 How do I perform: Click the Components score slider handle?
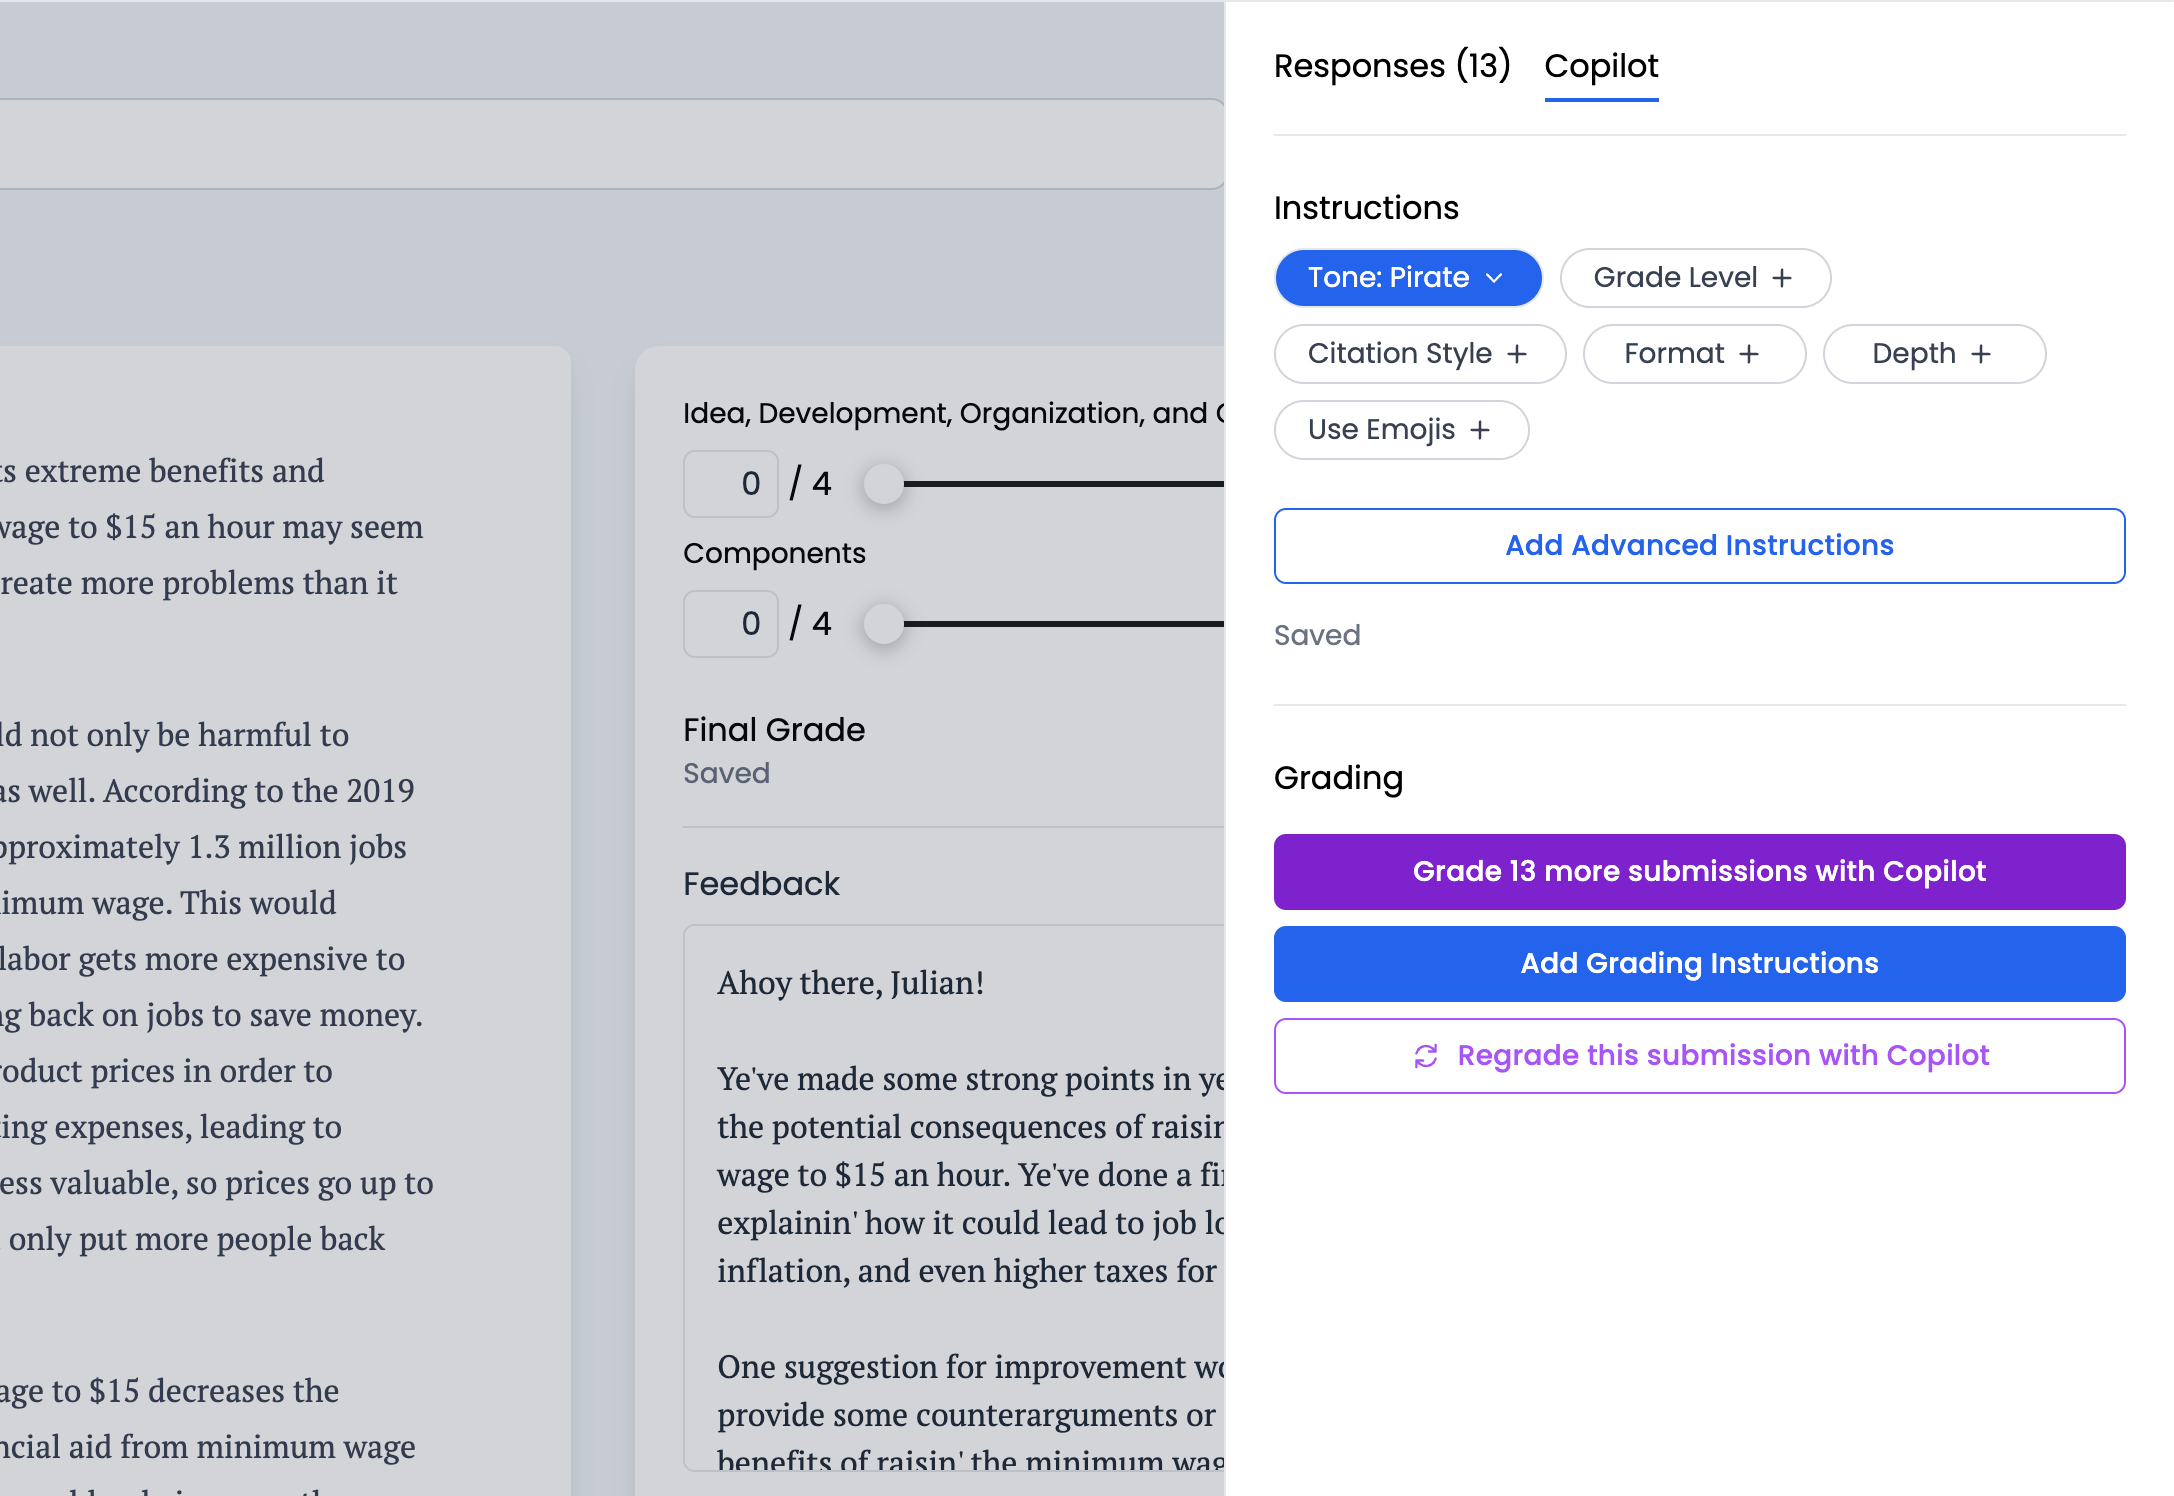click(884, 624)
